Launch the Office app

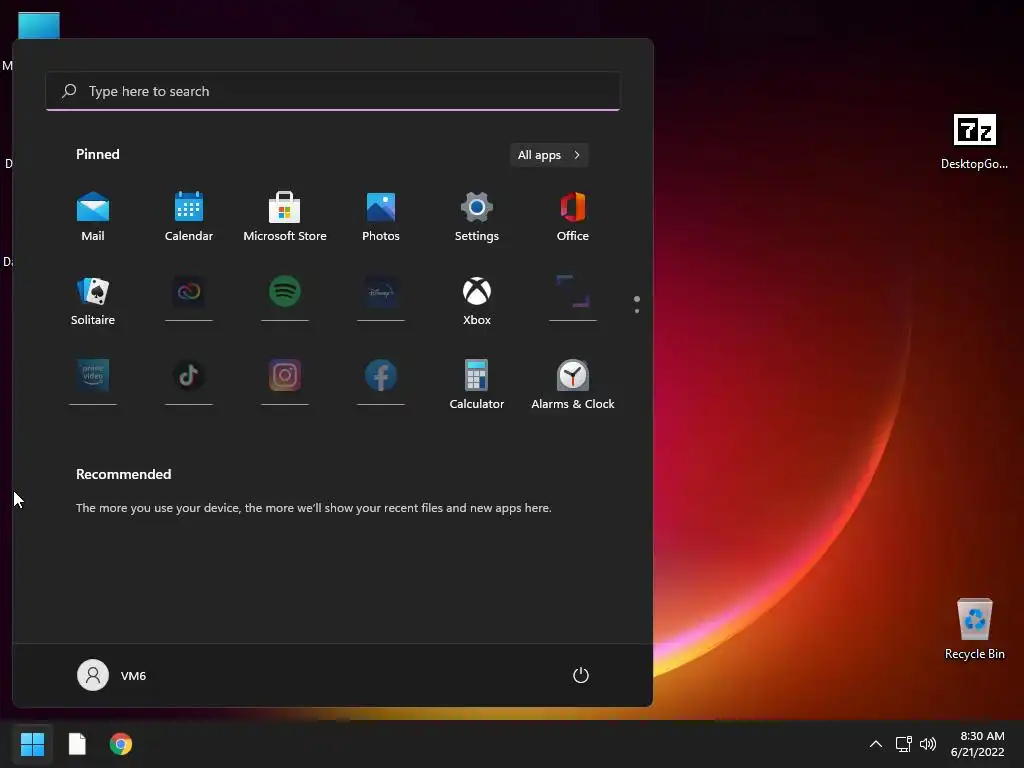coord(573,217)
